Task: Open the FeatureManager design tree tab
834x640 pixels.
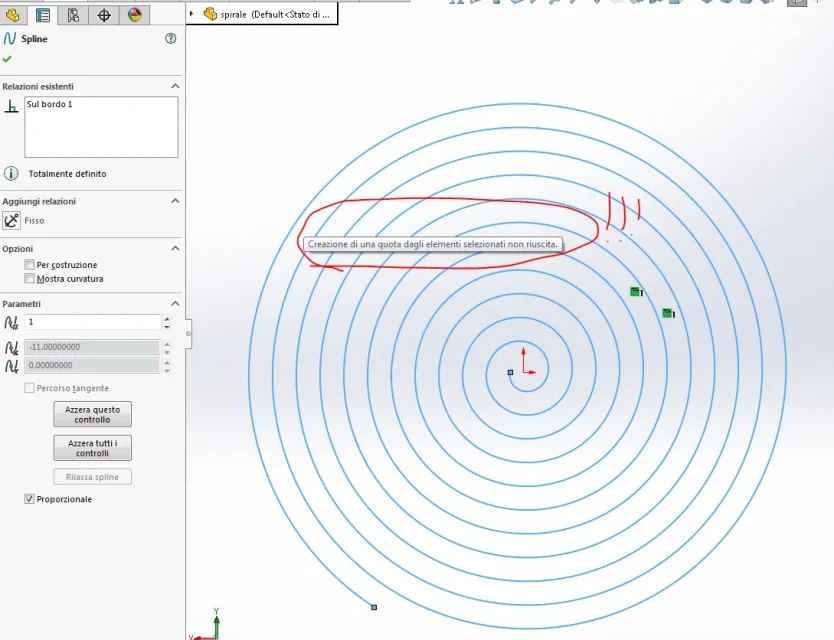Action: 13,15
